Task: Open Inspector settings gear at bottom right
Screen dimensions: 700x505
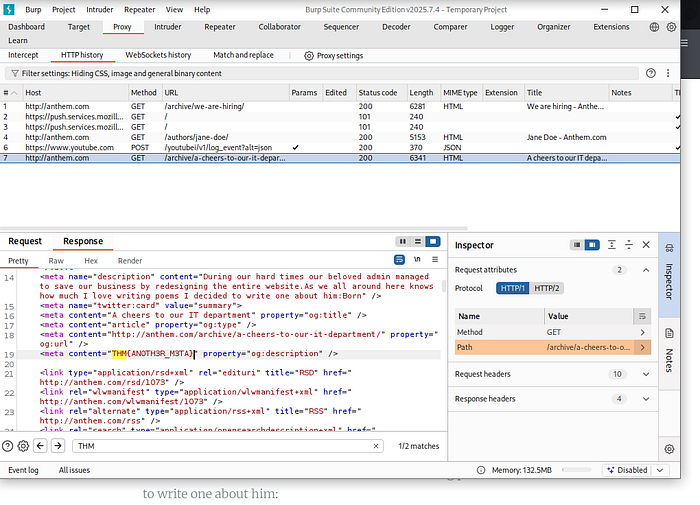Action: pos(669,449)
